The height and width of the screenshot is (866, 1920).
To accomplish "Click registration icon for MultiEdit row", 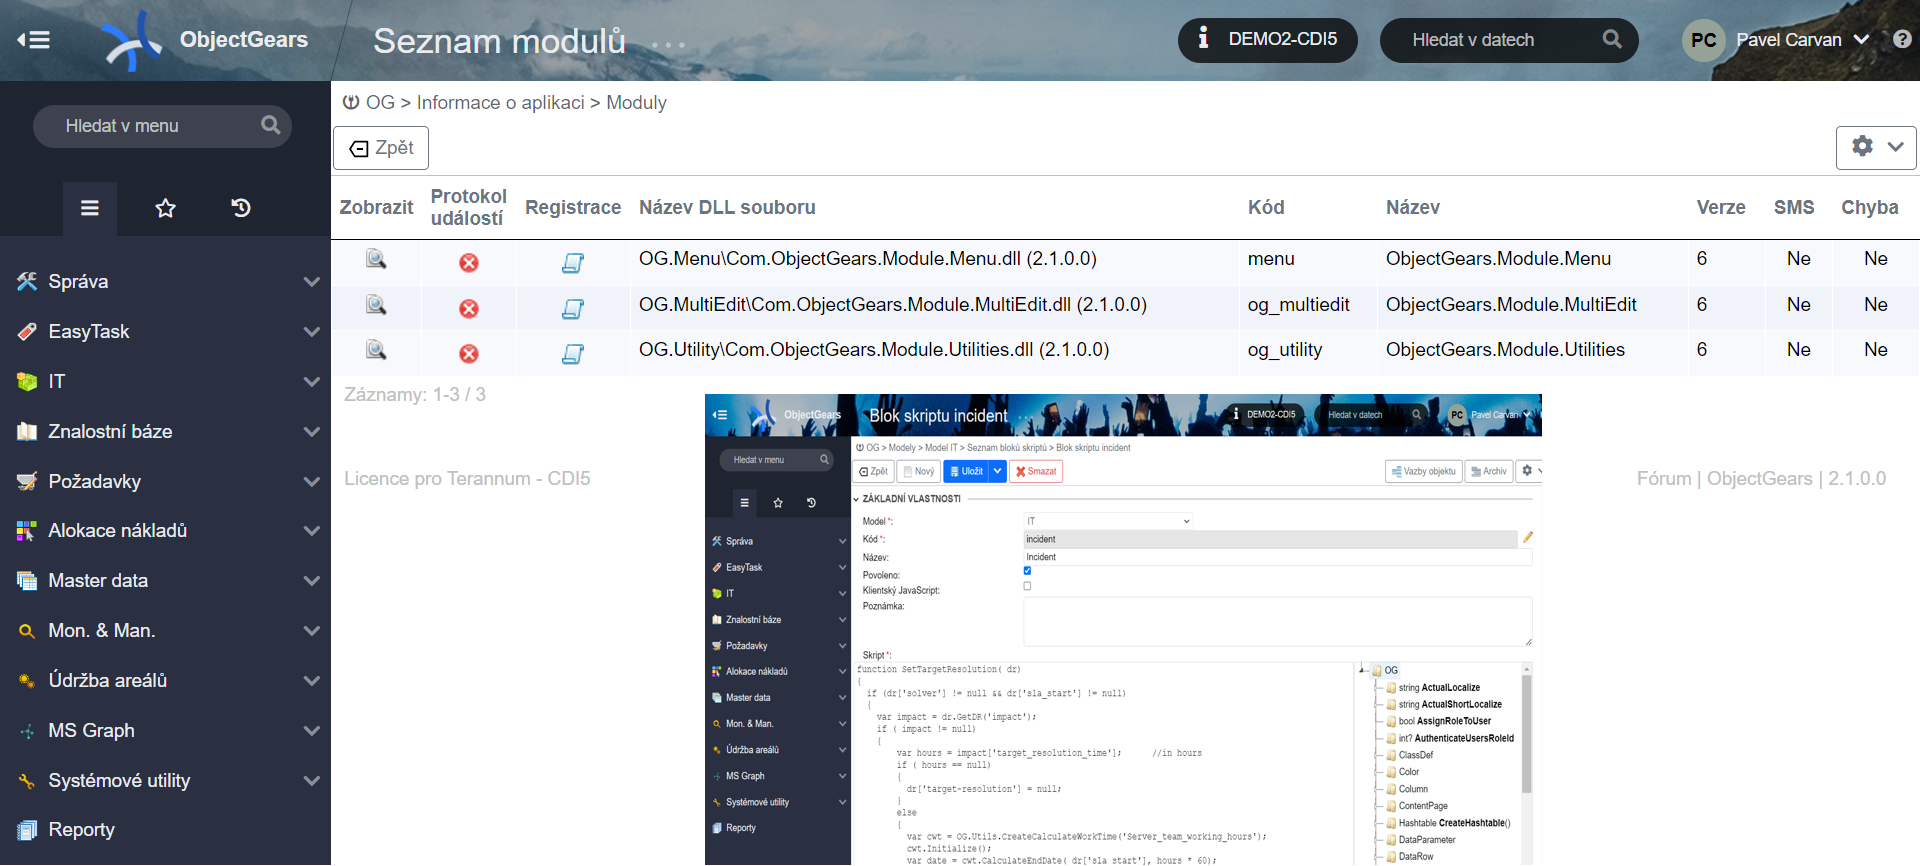I will coord(573,309).
